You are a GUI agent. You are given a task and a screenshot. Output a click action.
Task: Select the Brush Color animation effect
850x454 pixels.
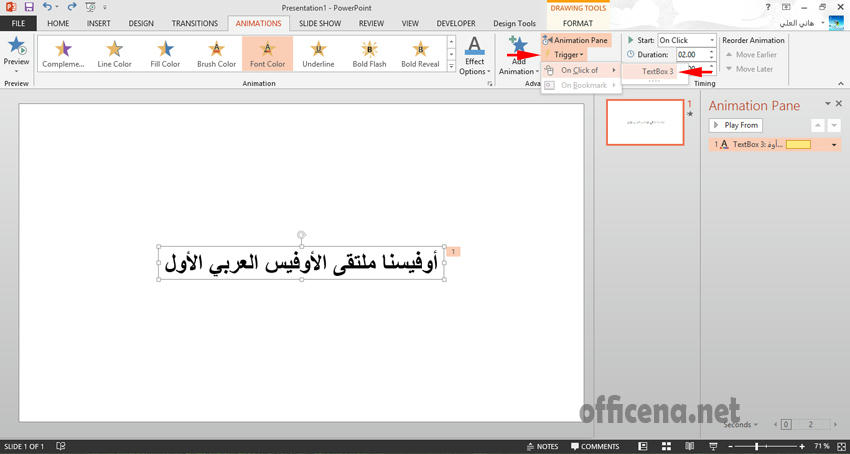click(x=216, y=54)
